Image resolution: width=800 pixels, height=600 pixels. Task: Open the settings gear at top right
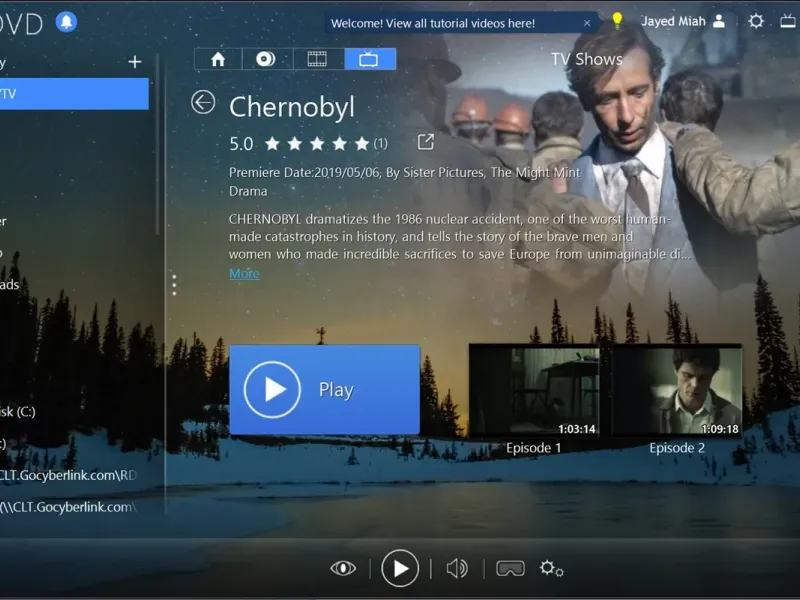pos(756,21)
